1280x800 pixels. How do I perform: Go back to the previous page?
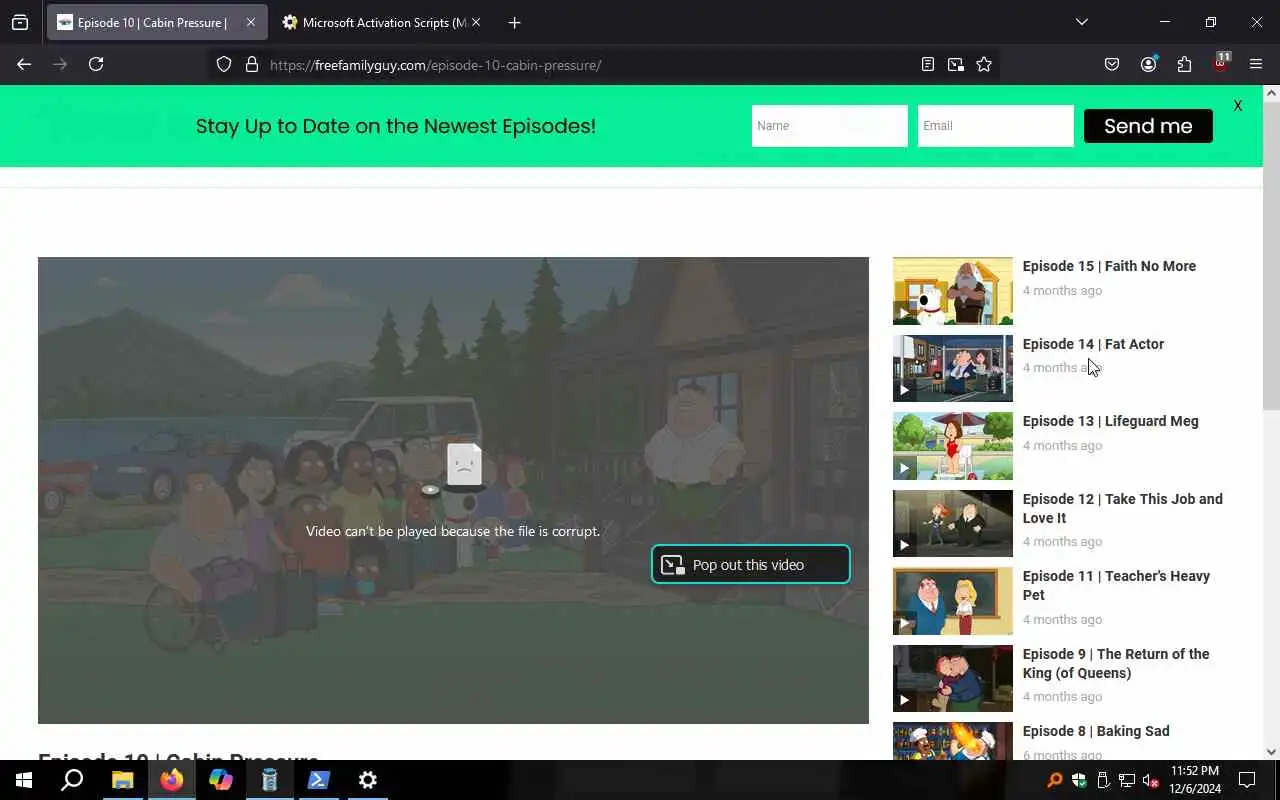coord(24,64)
